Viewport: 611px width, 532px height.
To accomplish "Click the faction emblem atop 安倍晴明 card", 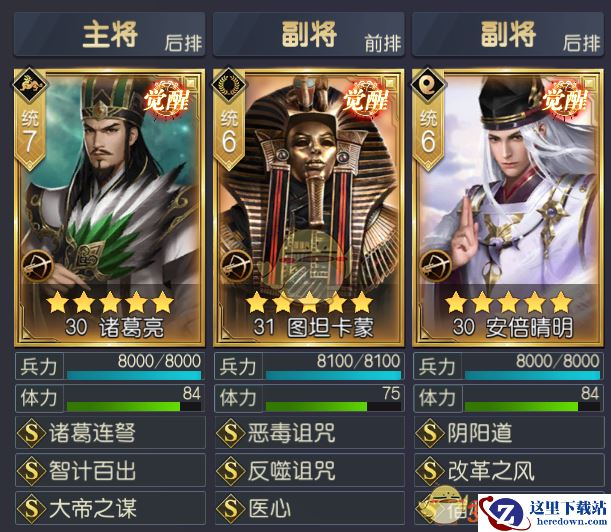I will point(429,85).
